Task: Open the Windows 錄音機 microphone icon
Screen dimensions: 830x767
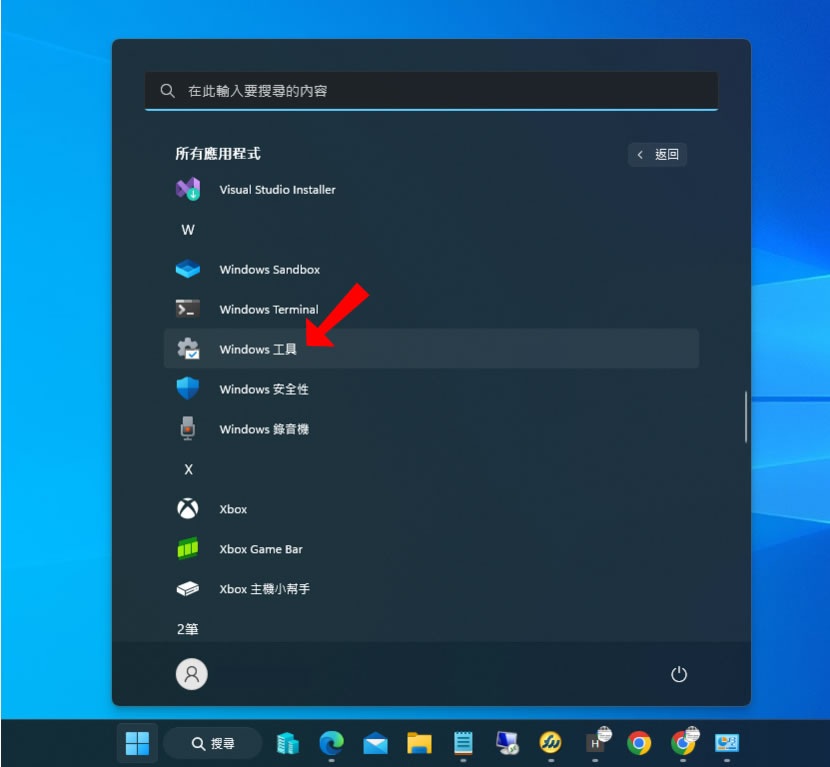Action: [188, 429]
